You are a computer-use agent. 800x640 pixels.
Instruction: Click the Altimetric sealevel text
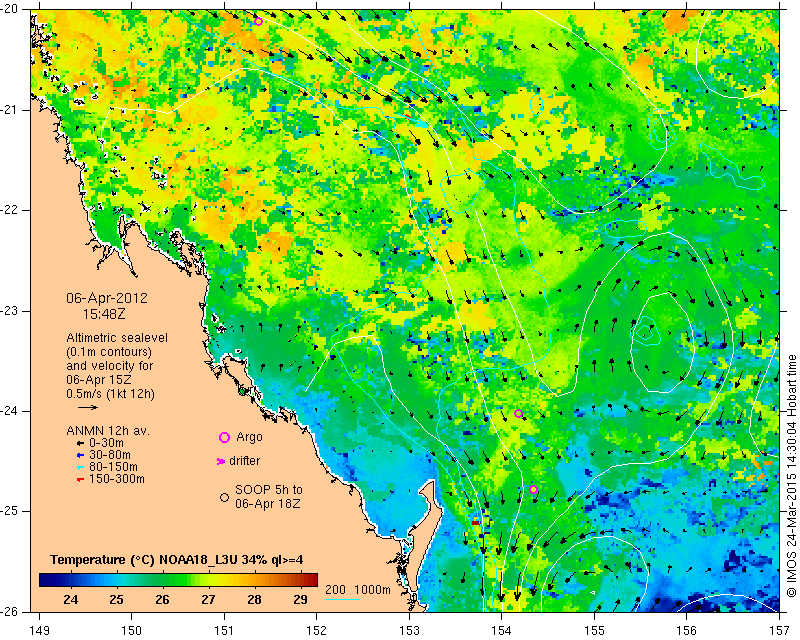tap(117, 338)
